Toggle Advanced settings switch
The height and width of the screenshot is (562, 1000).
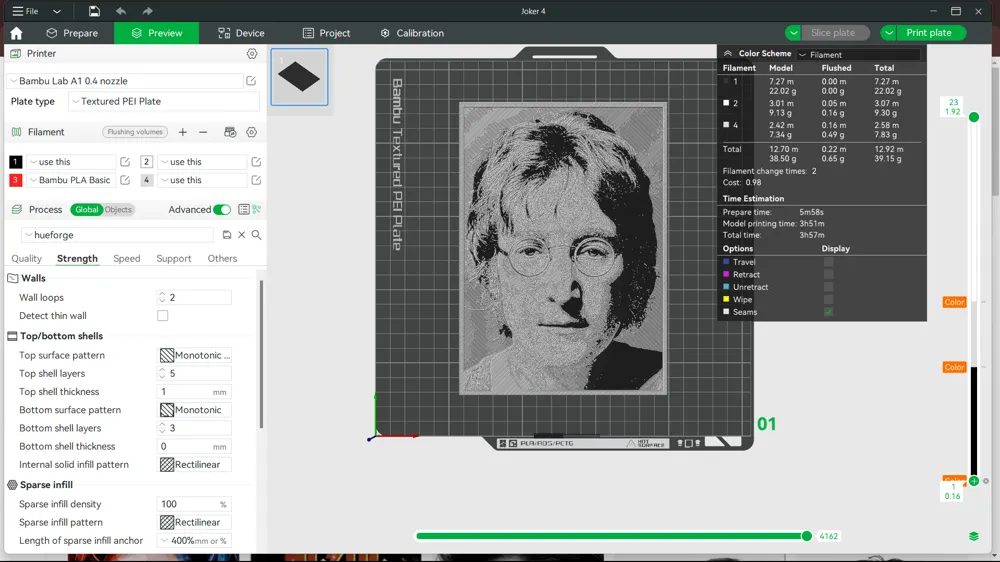(222, 209)
